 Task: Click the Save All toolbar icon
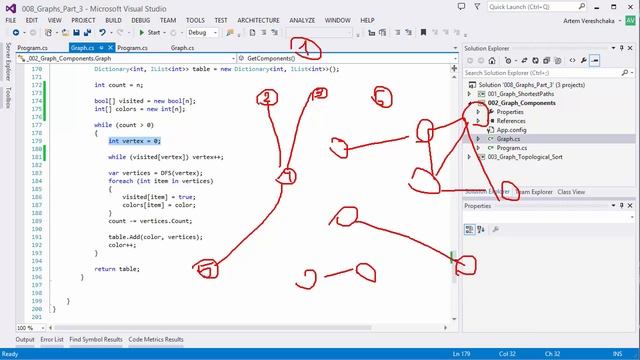point(87,32)
